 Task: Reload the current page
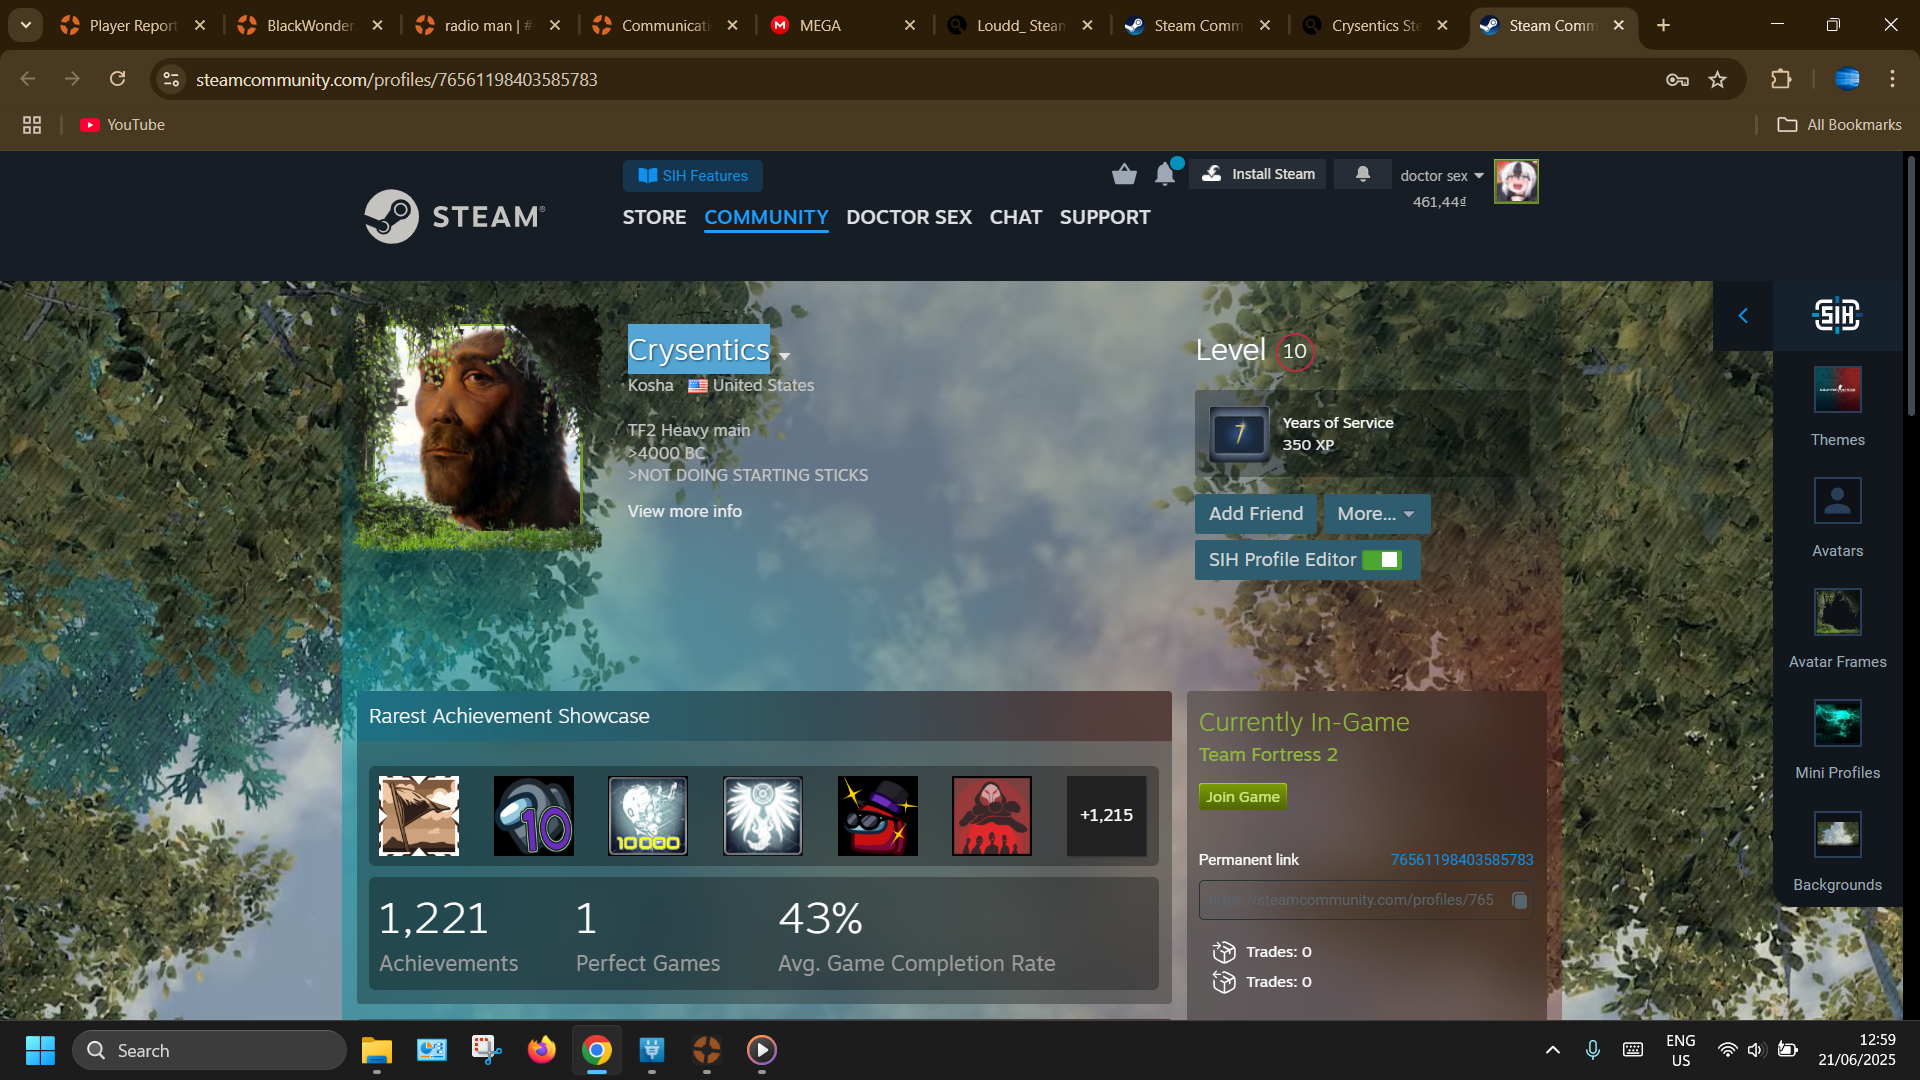(118, 79)
